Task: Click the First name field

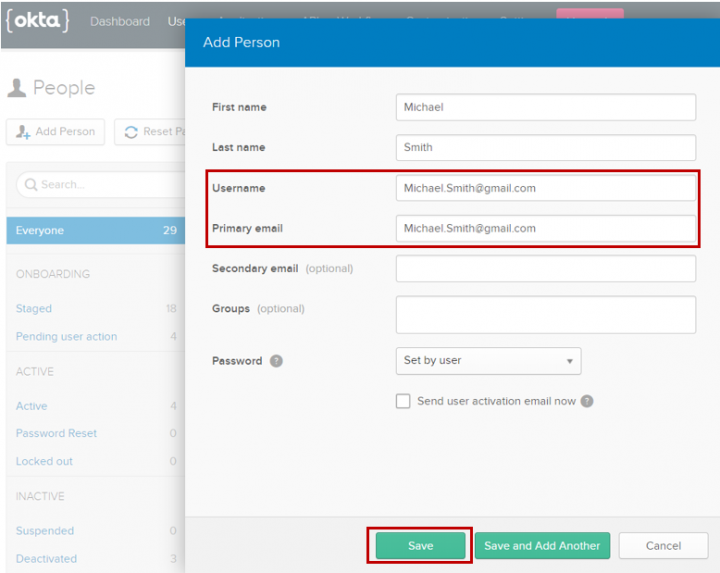Action: click(545, 107)
